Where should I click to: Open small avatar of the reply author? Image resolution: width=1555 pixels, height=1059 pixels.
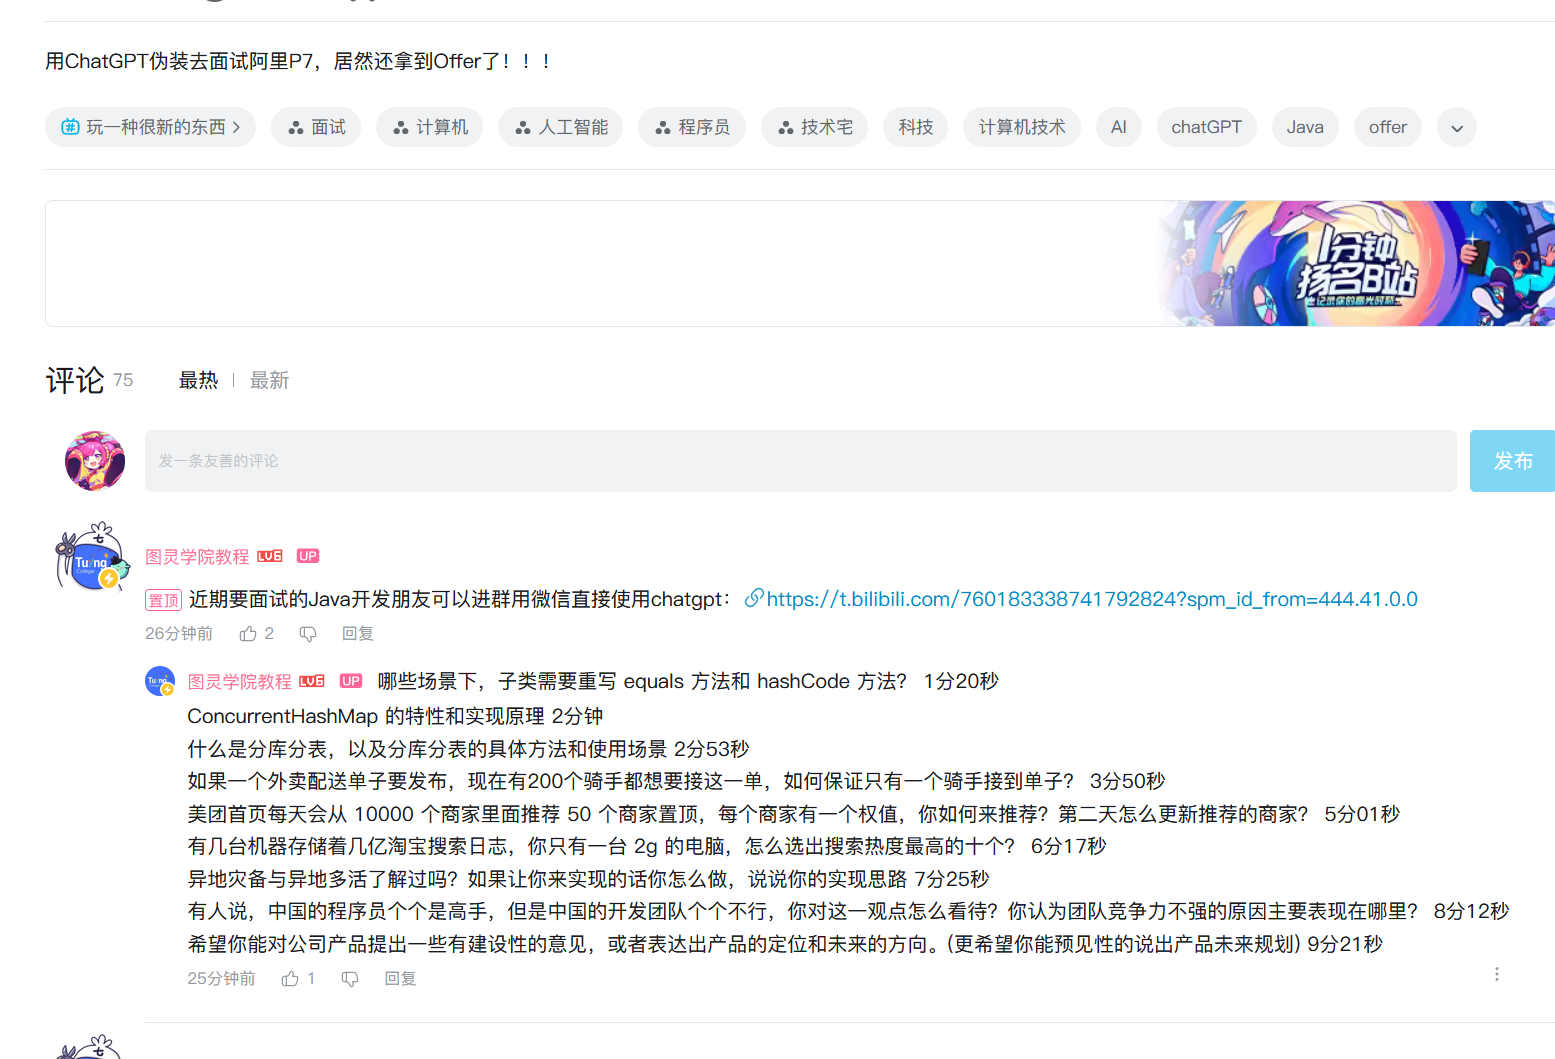pyautogui.click(x=160, y=681)
